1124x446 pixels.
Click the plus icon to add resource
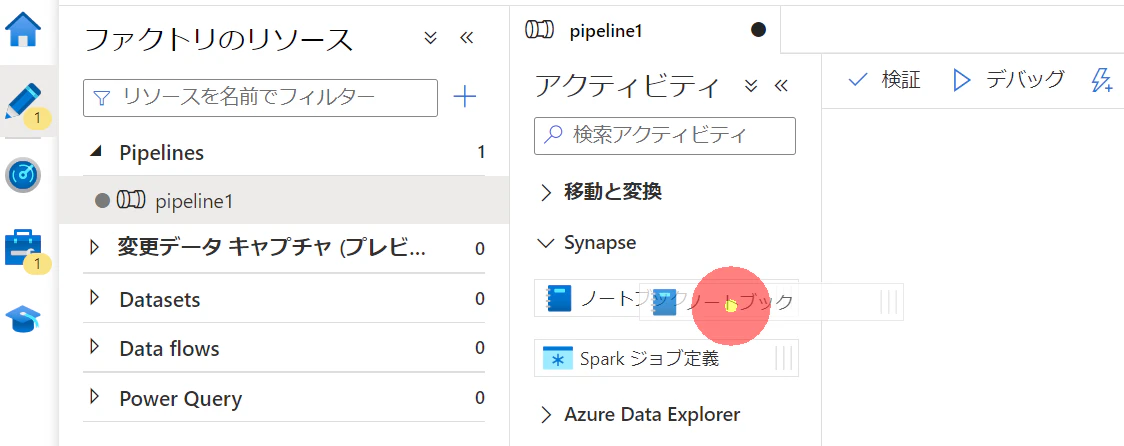tap(465, 96)
